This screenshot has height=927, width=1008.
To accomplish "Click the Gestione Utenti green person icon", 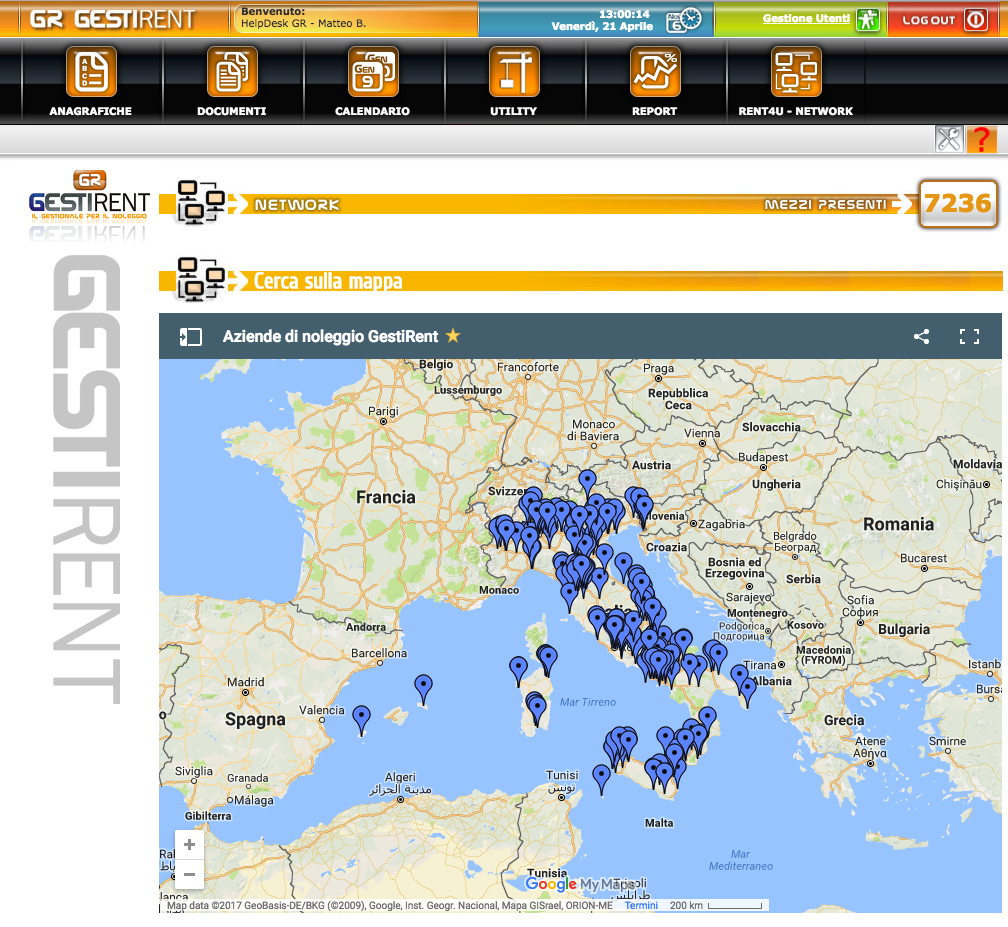I will coord(868,19).
